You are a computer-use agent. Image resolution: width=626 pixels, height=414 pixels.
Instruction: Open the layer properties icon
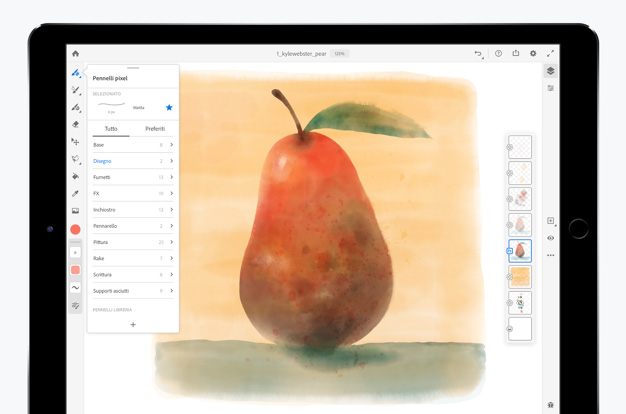point(551,88)
